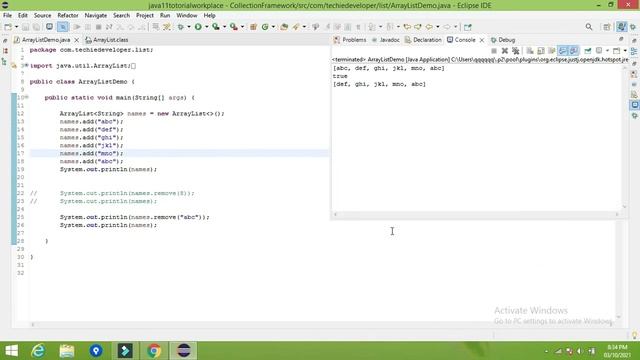The image size is (640, 360).
Task: Select the Problems view tab
Action: 350,40
